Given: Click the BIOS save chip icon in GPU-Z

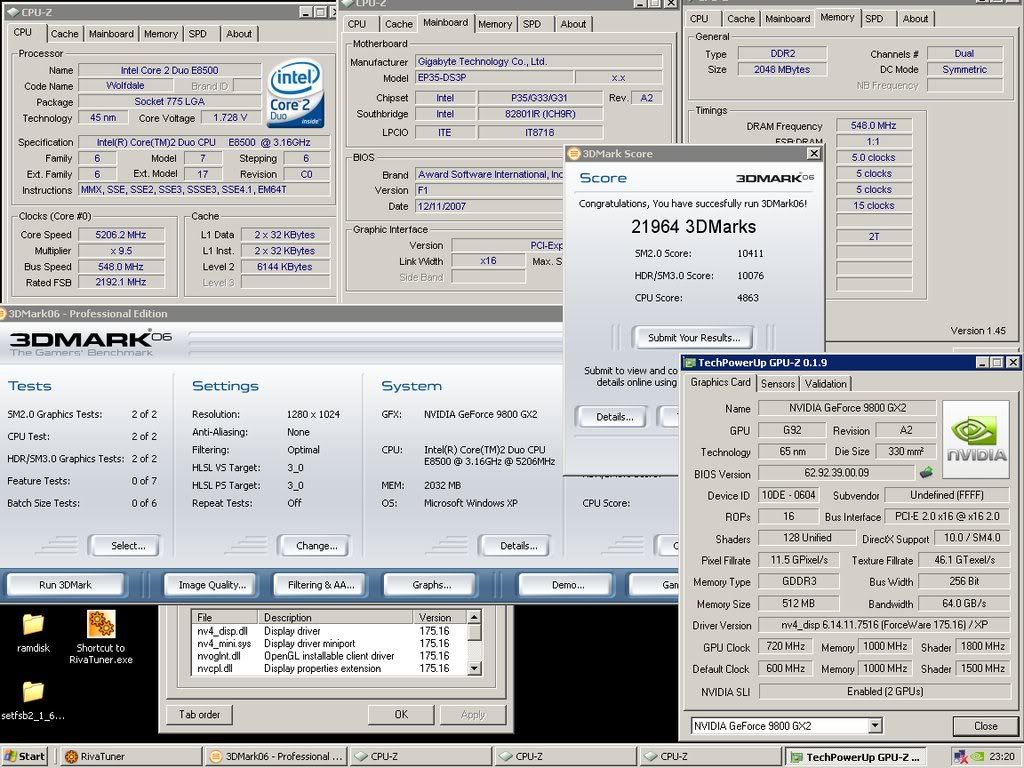Looking at the screenshot, I should (x=926, y=472).
